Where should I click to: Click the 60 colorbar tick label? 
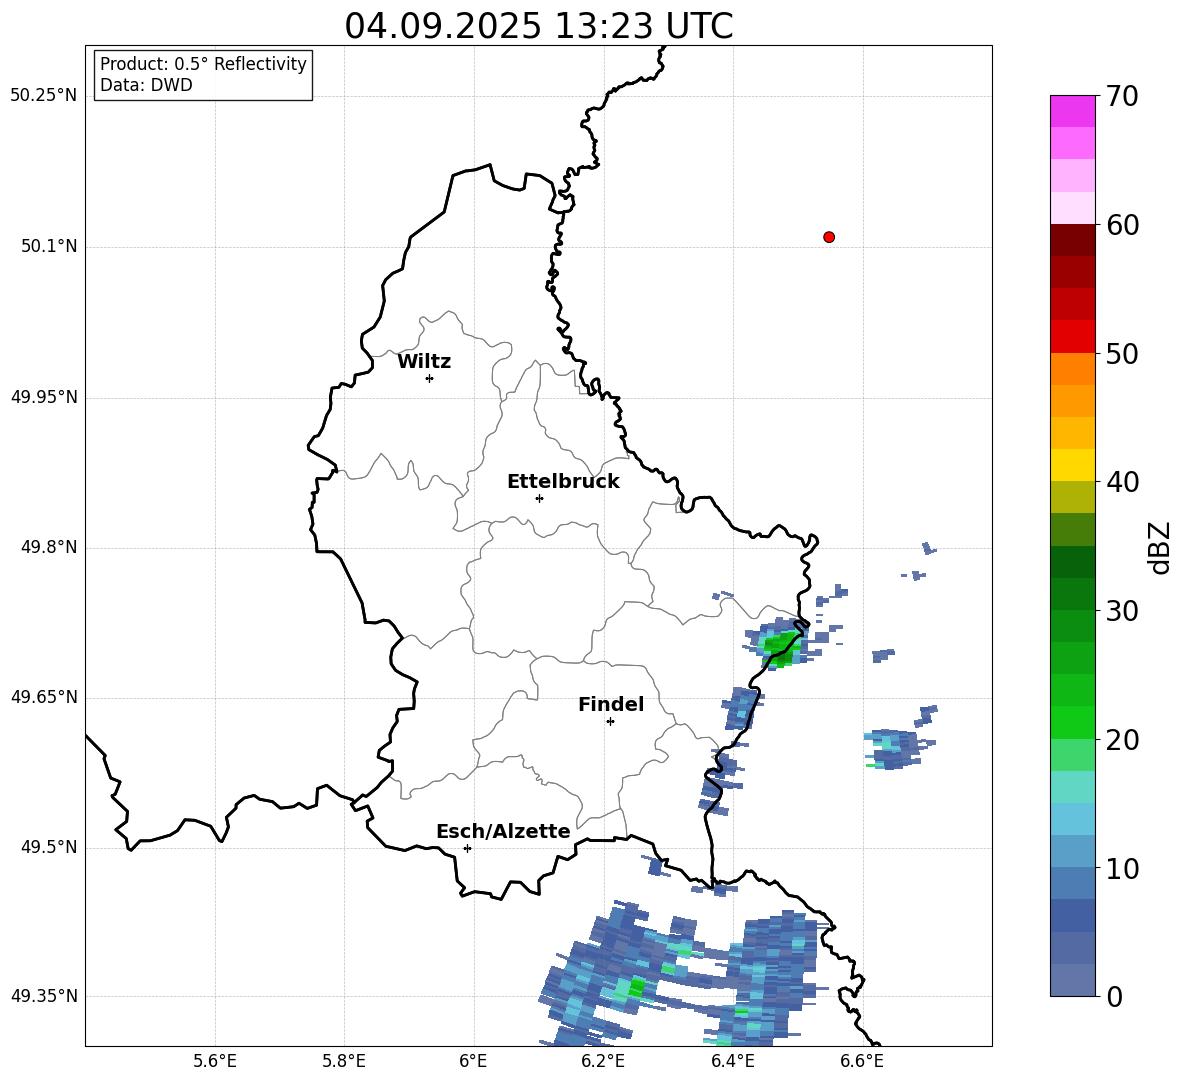click(x=1122, y=225)
